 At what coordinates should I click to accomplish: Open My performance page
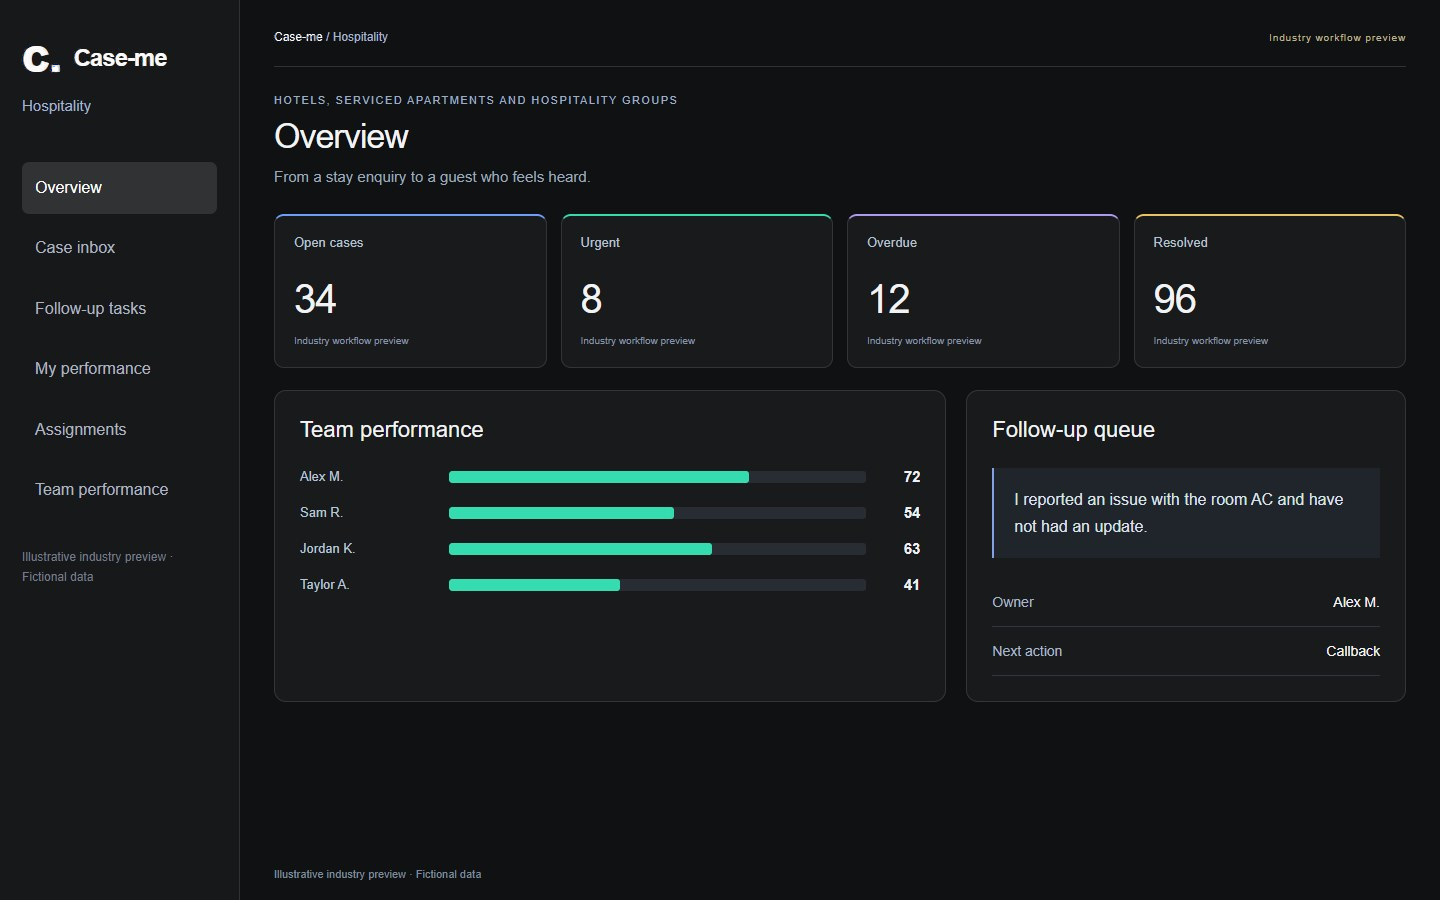point(119,368)
